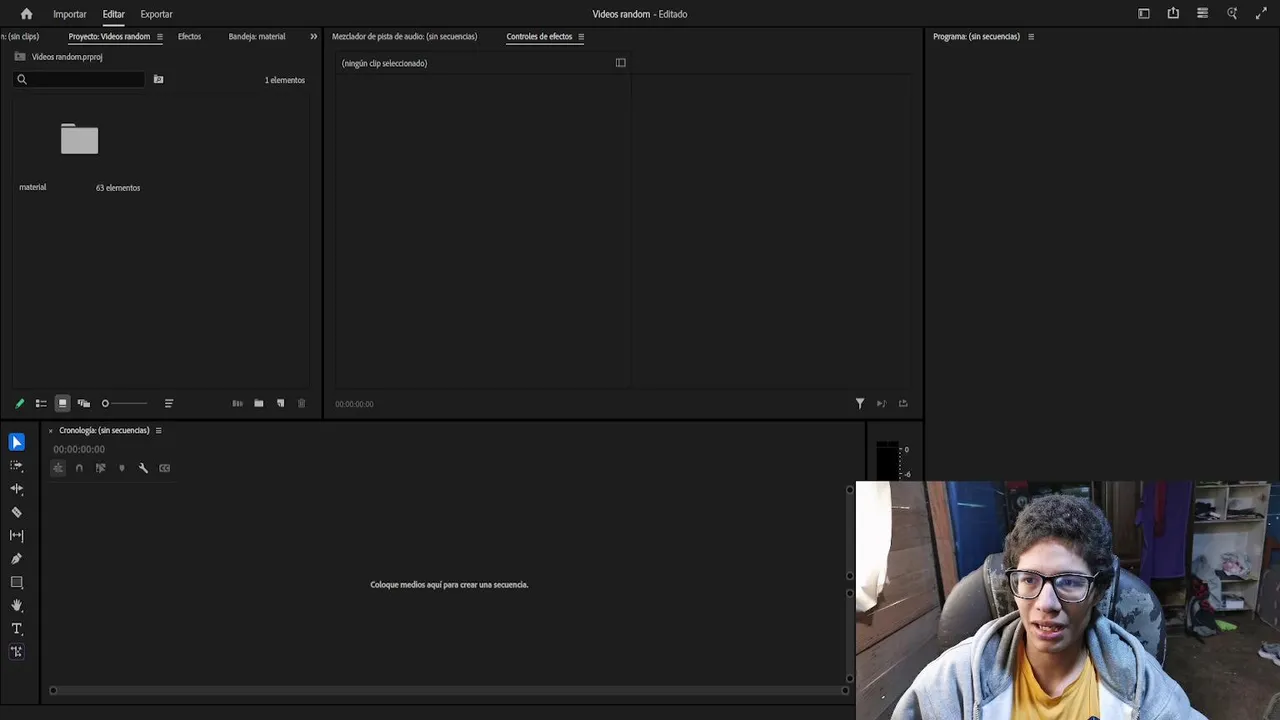Toggle the effect controls timeline view icon
This screenshot has width=1280, height=720.
click(x=620, y=63)
